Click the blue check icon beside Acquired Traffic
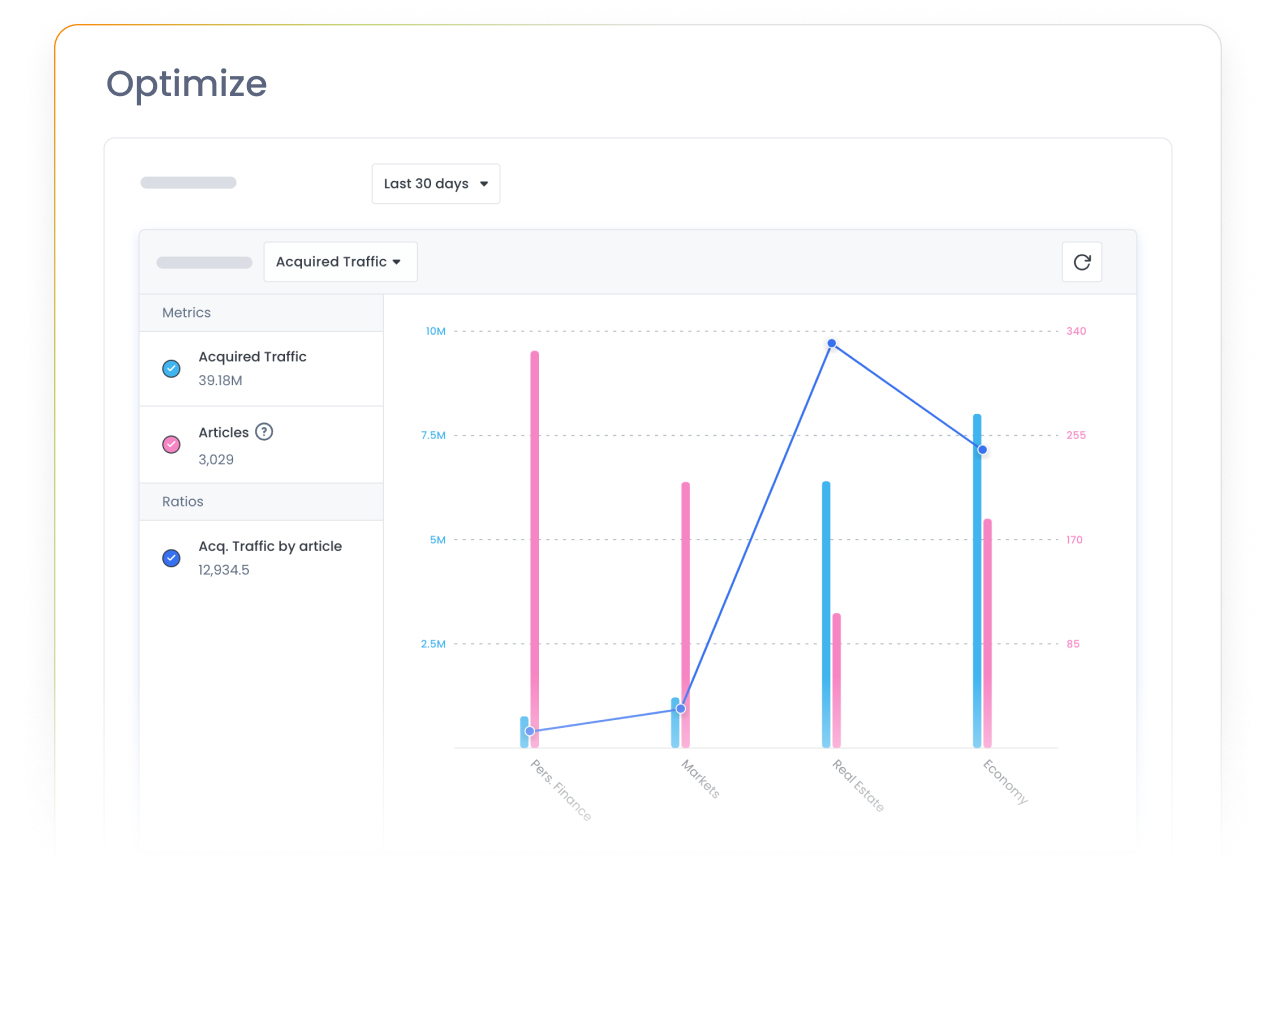 [x=171, y=368]
